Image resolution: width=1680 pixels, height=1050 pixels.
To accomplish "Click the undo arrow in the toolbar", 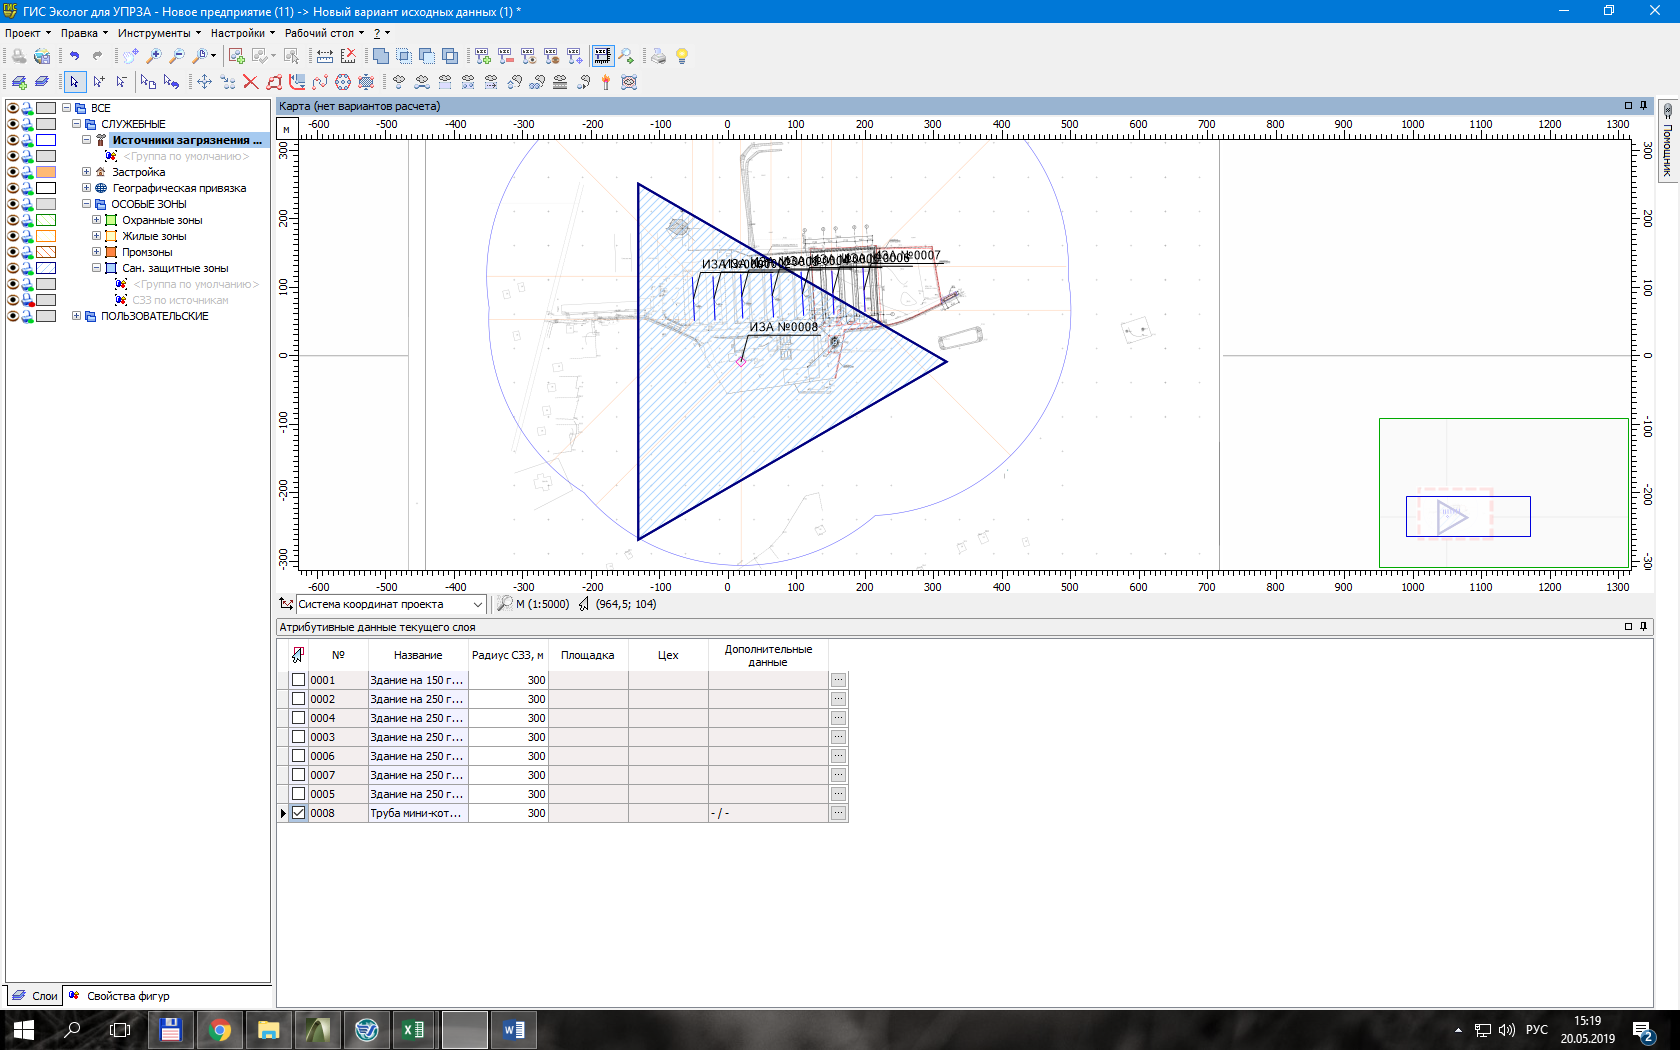I will (74, 56).
